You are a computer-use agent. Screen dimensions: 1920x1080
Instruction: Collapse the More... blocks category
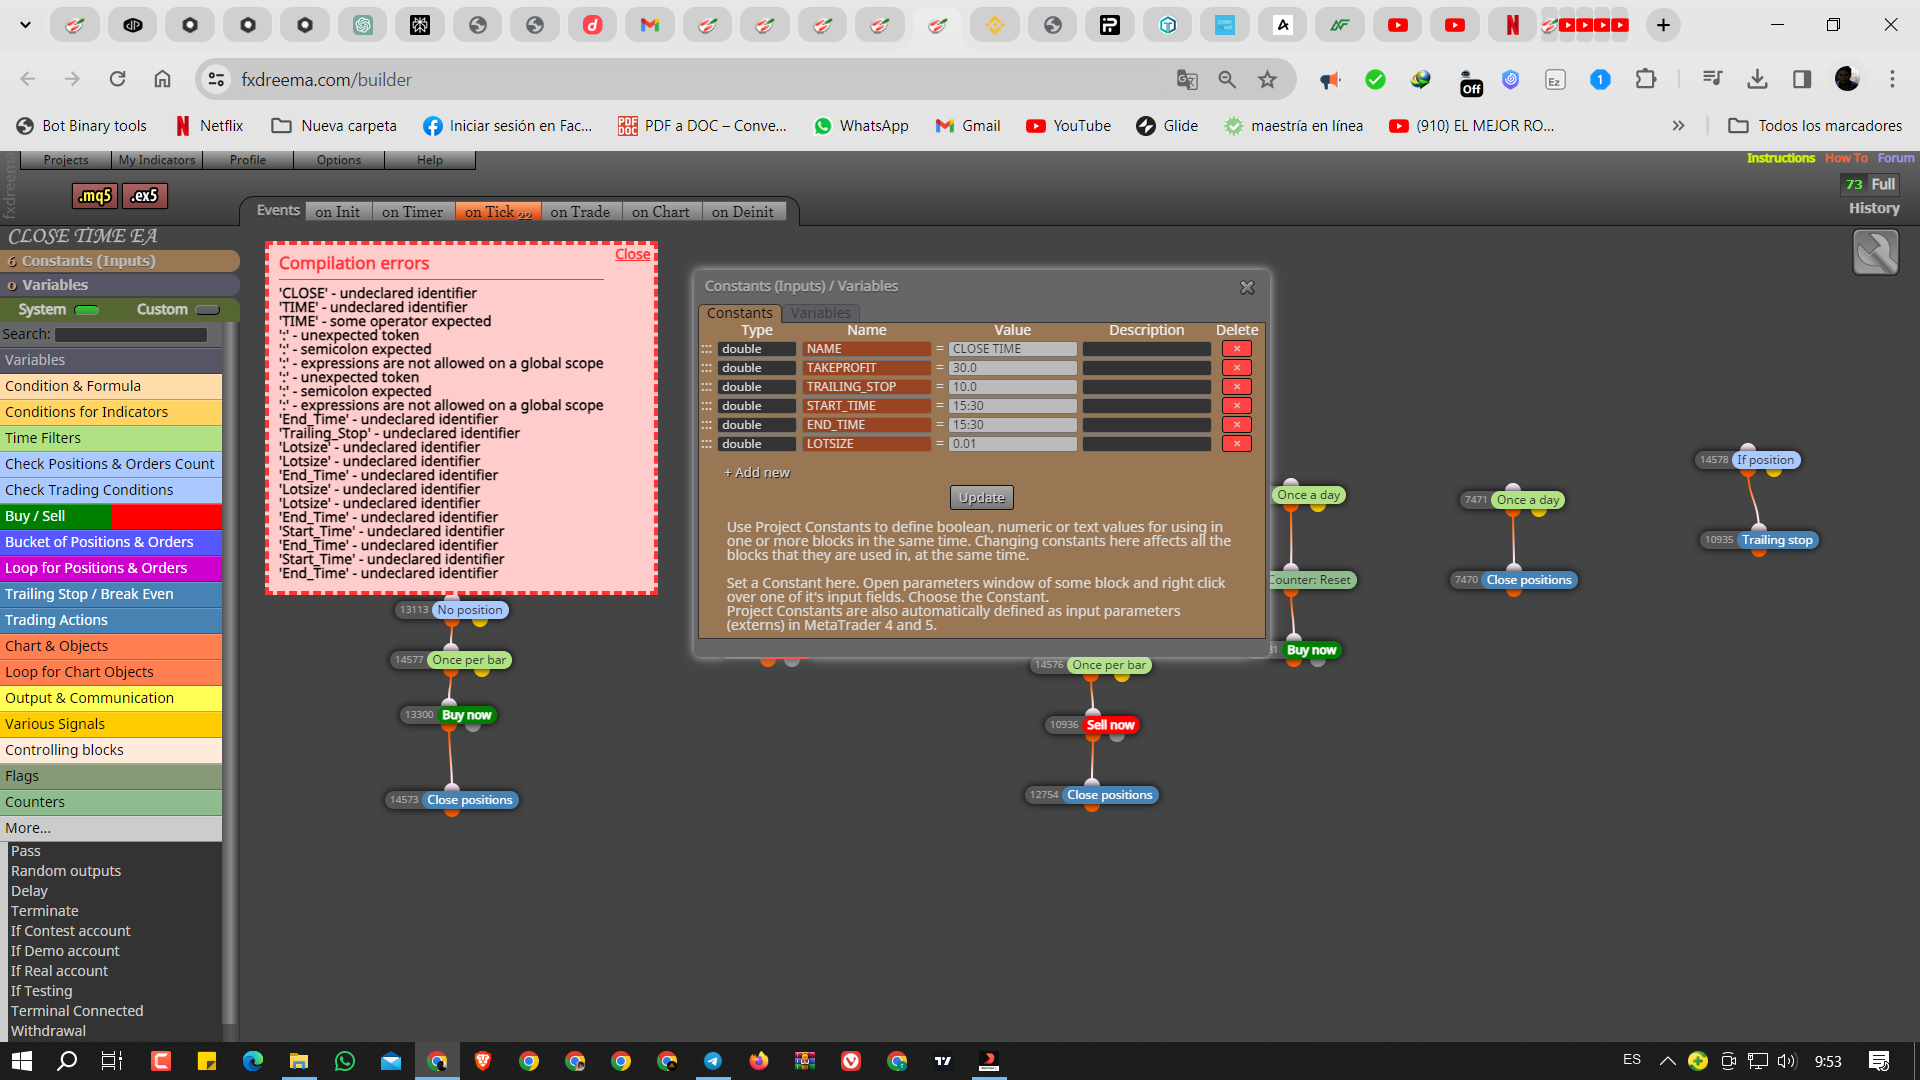[x=111, y=828]
